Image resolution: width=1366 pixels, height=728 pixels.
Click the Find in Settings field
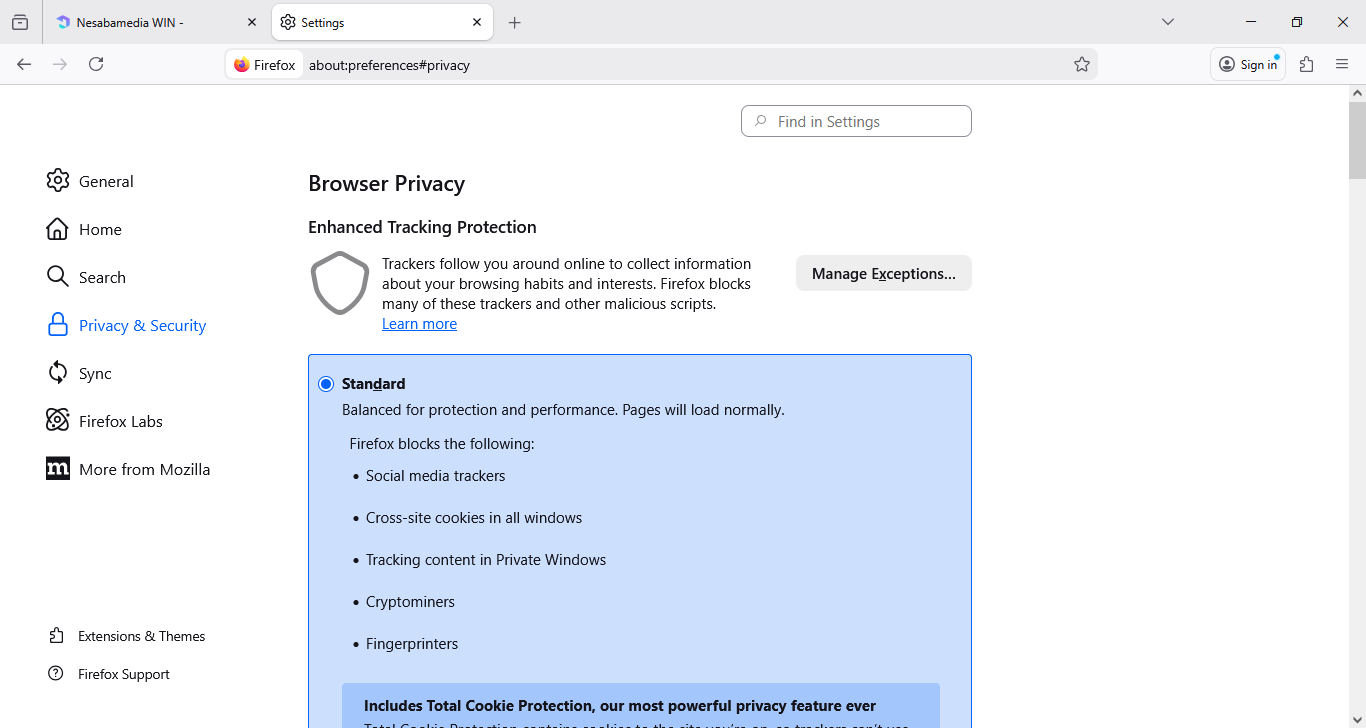(856, 121)
